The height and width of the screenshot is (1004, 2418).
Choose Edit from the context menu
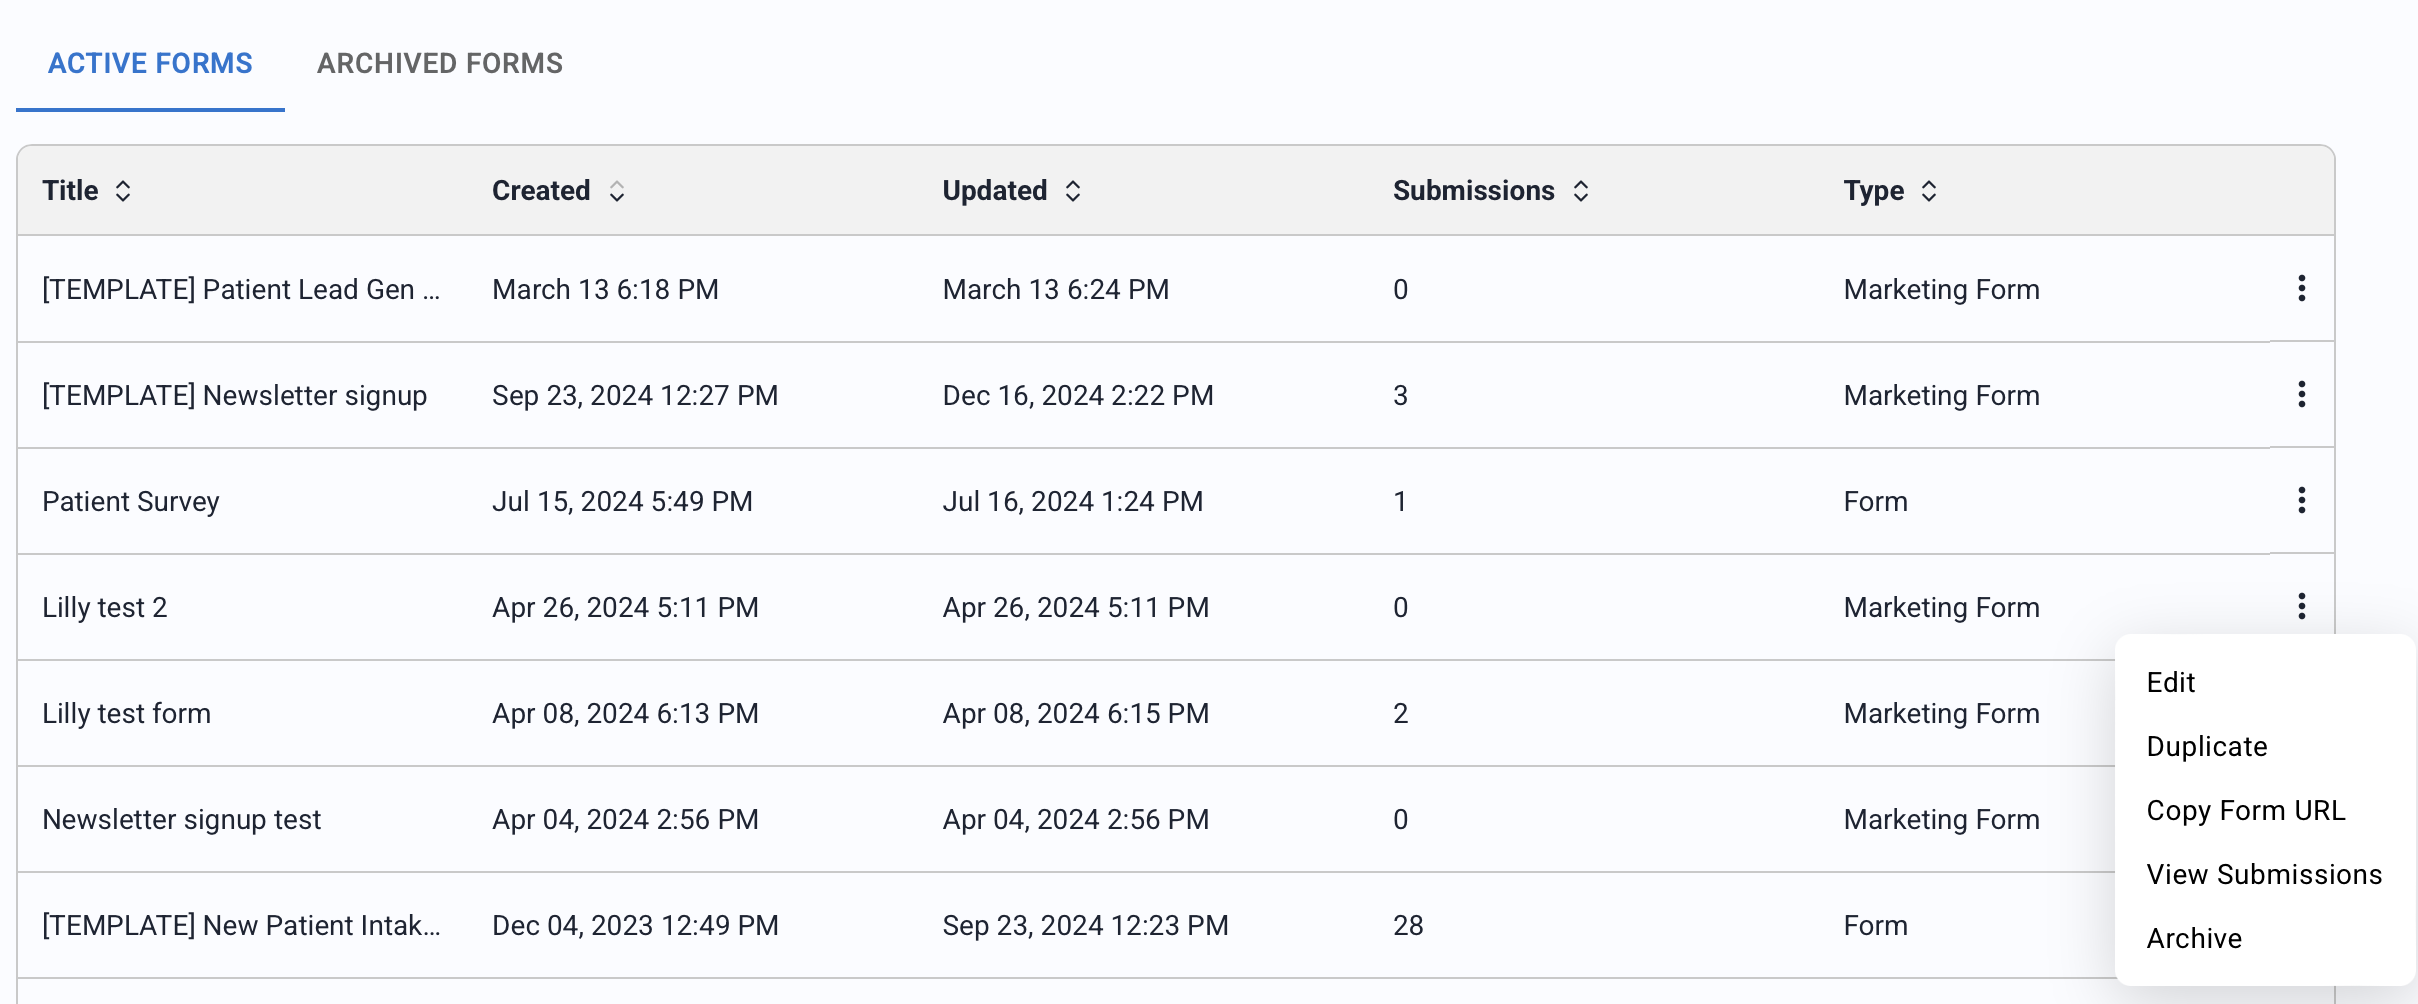pyautogui.click(x=2170, y=682)
